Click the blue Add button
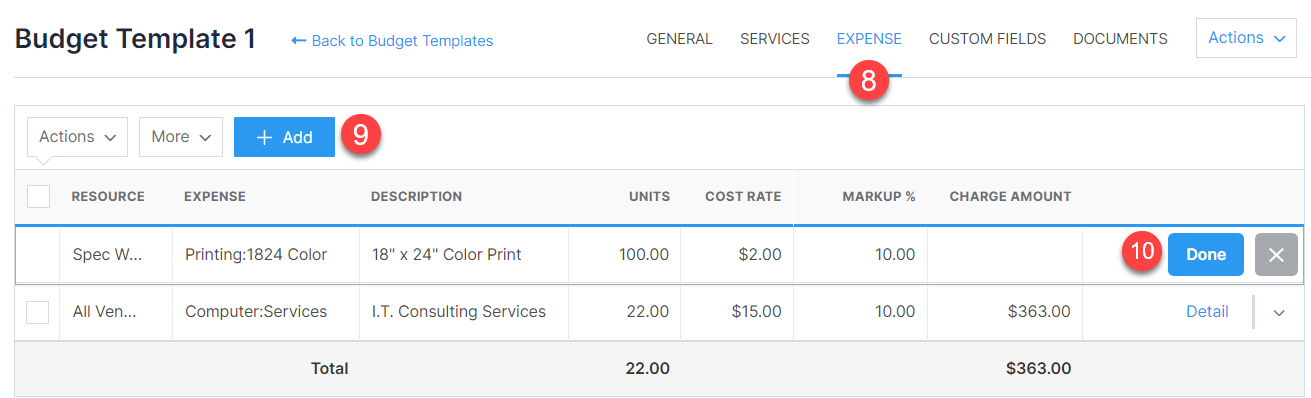The height and width of the screenshot is (398, 1311). click(x=284, y=137)
